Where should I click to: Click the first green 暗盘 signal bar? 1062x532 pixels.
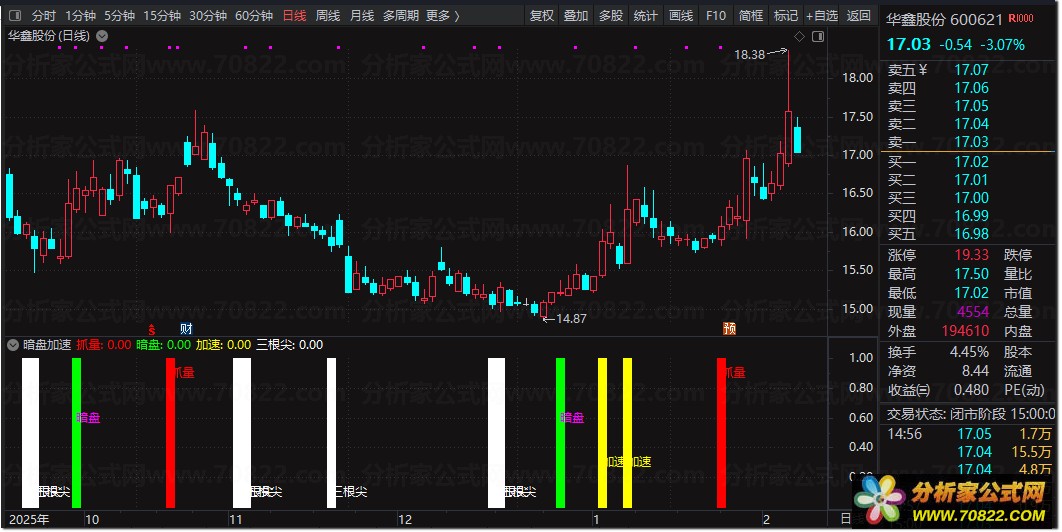coord(77,433)
